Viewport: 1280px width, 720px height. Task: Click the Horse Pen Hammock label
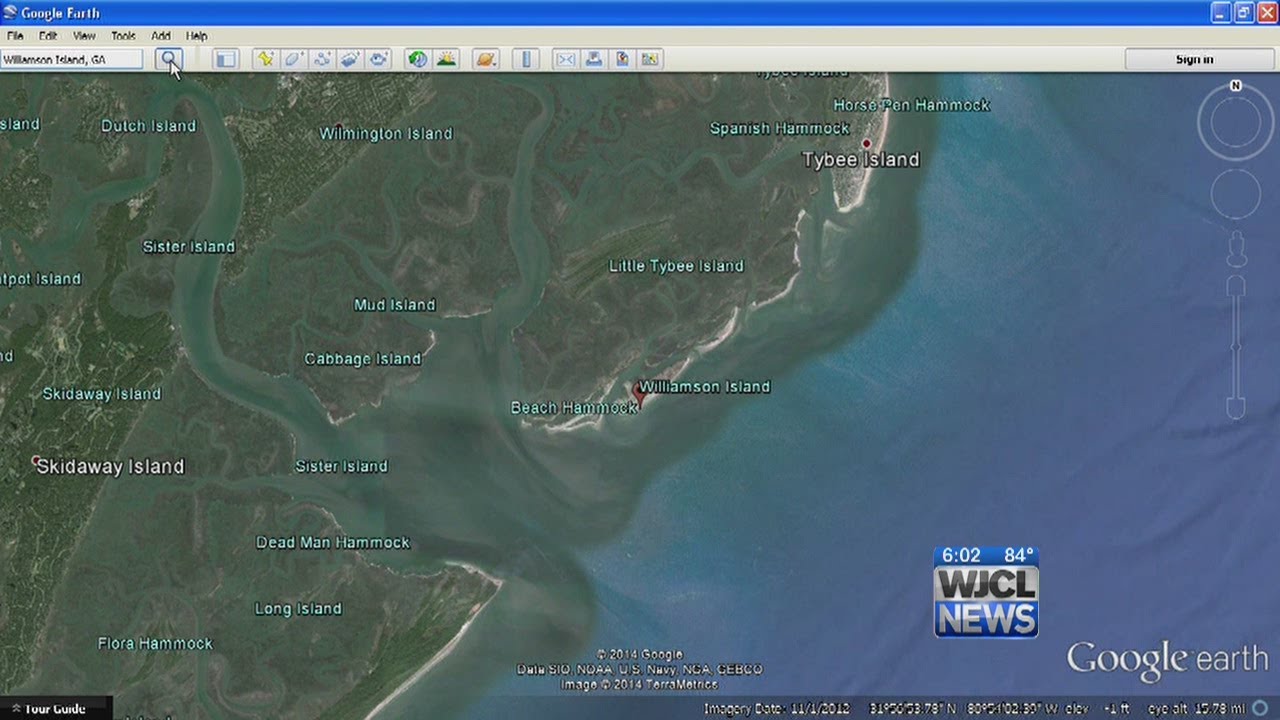coord(911,105)
